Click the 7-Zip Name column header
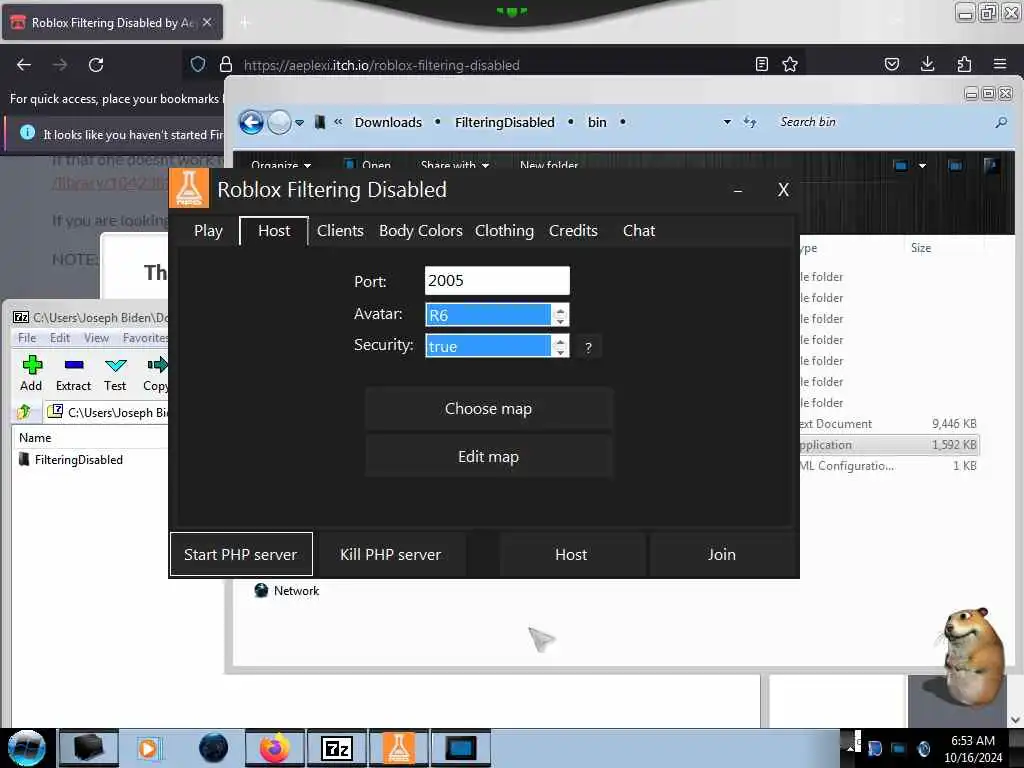 click(35, 438)
